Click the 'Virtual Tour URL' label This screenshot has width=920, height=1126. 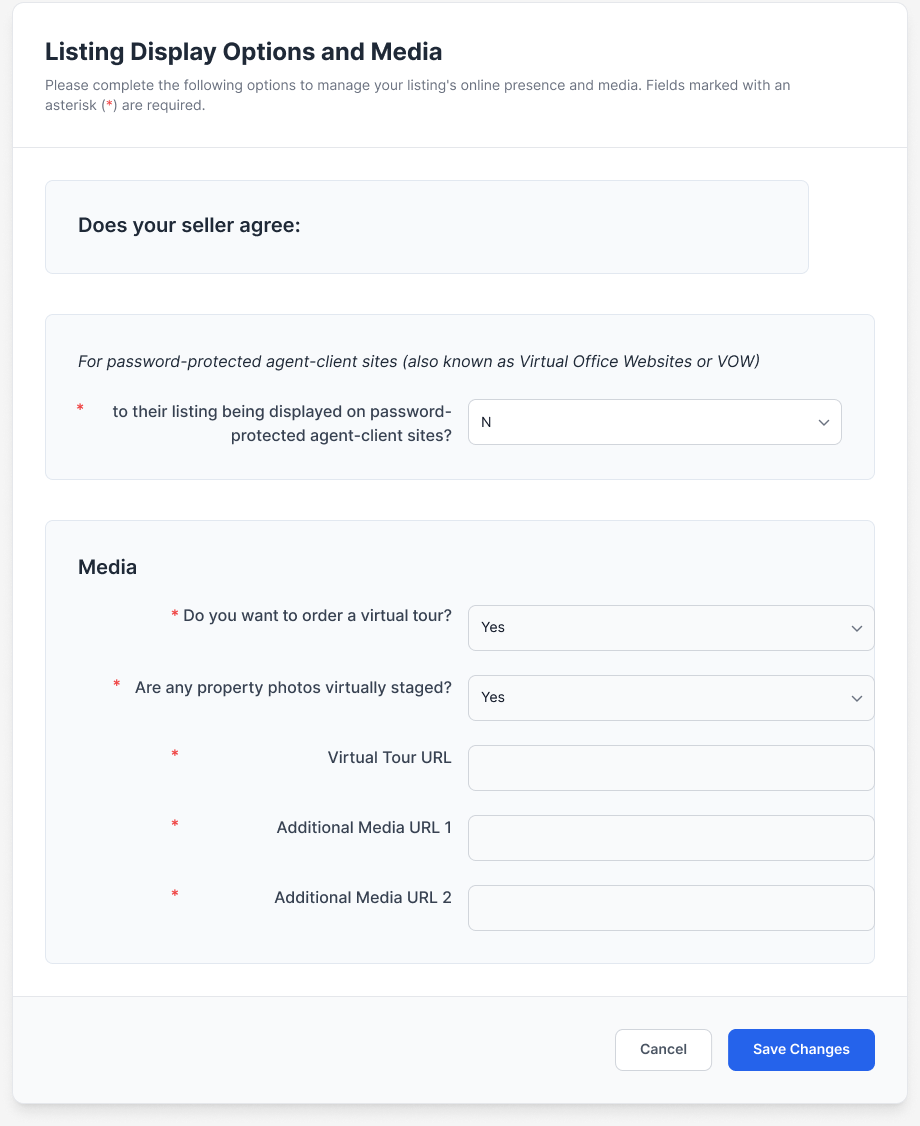pyautogui.click(x=389, y=758)
